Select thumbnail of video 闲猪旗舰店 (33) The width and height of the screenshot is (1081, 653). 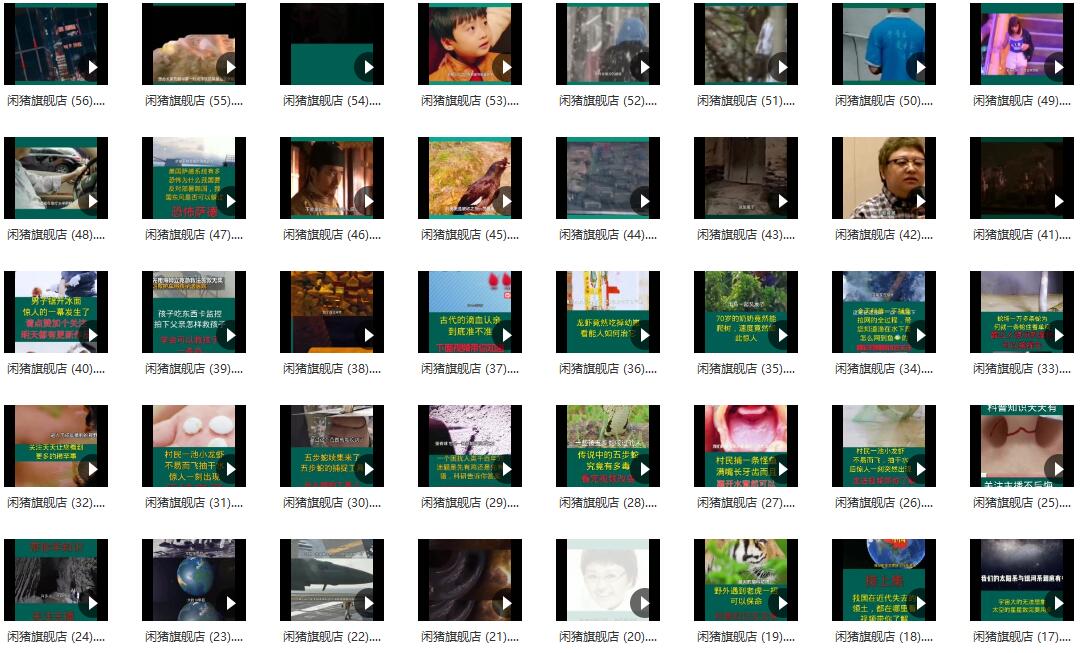coord(1022,312)
